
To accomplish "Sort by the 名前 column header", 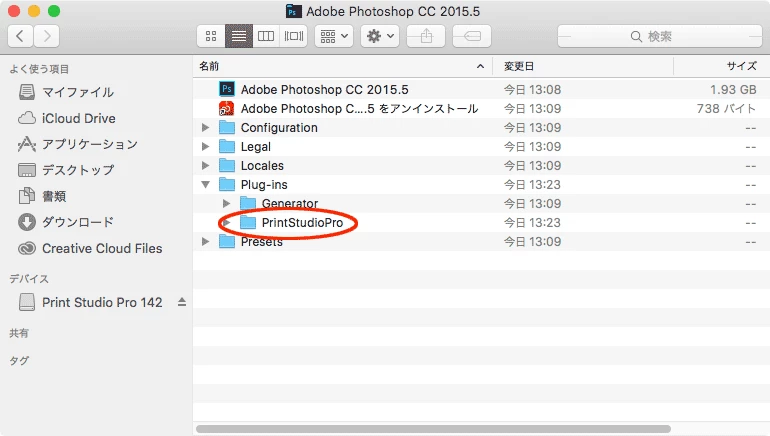I will click(209, 66).
